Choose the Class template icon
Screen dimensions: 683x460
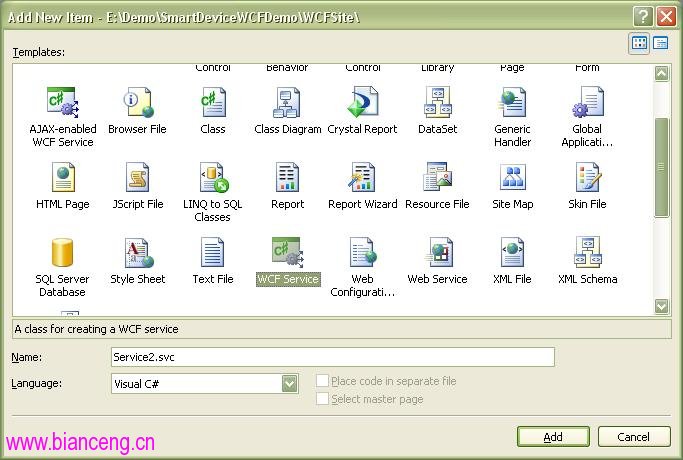point(213,102)
